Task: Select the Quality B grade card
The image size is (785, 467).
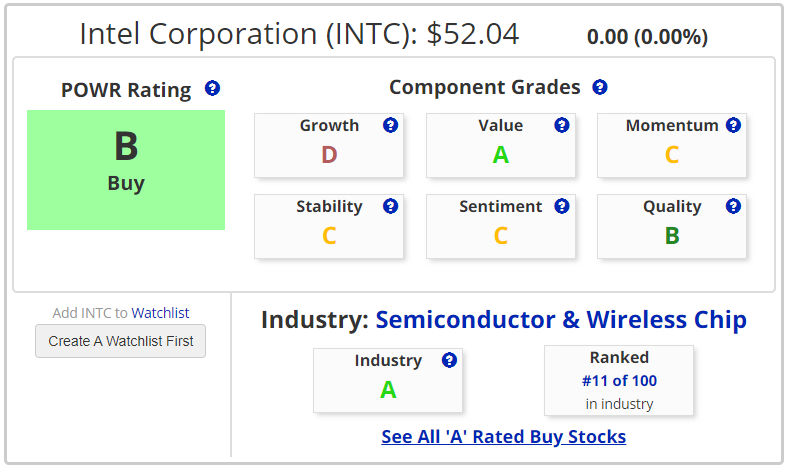Action: 672,226
